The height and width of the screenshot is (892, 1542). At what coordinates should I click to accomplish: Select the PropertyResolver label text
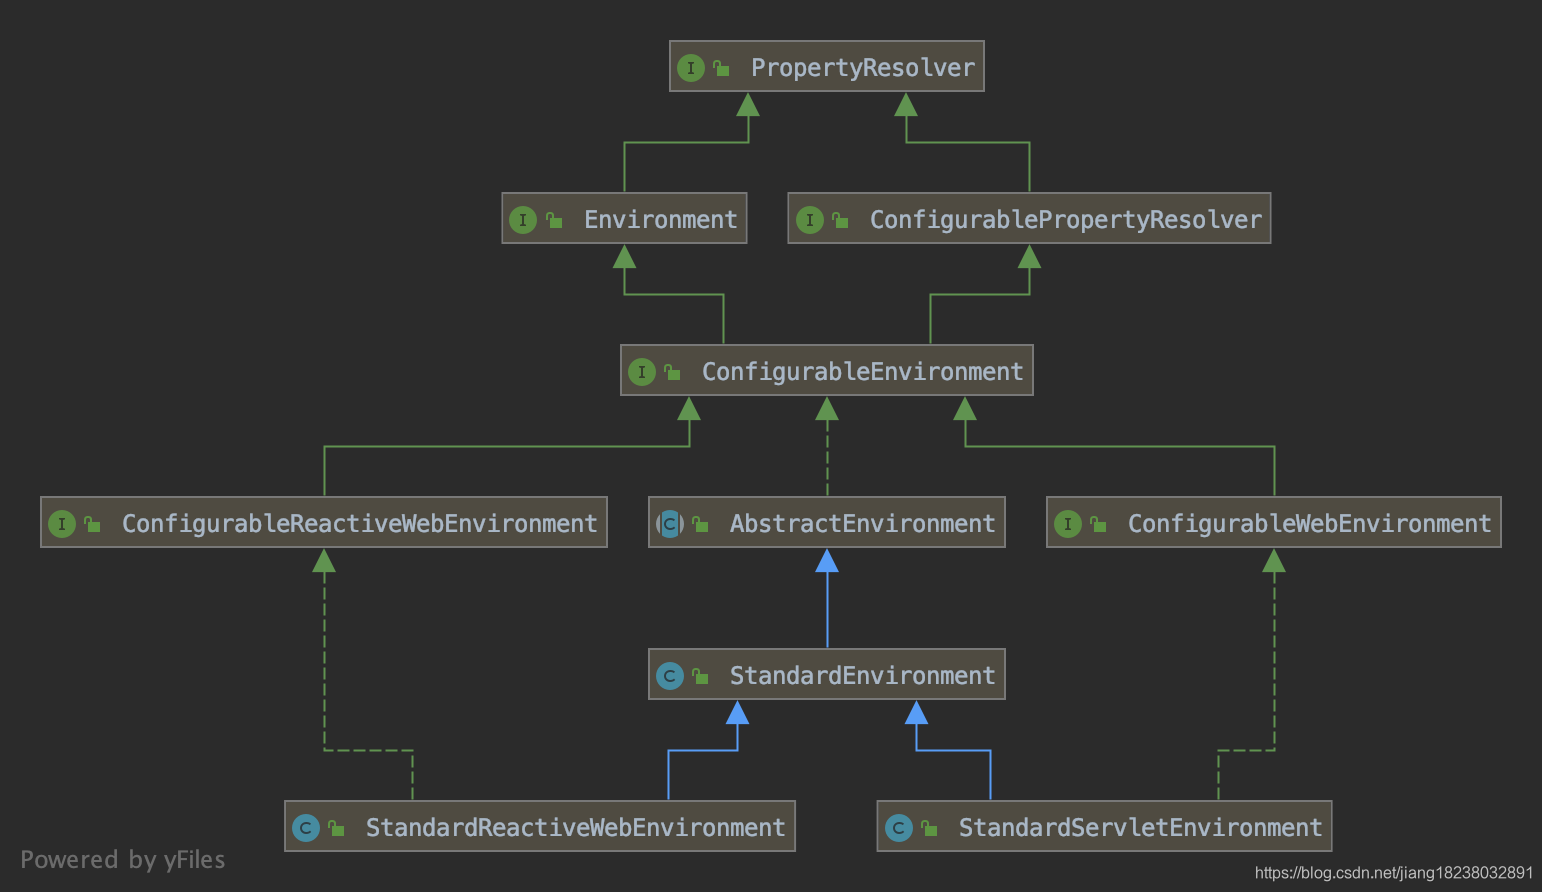[x=863, y=68]
